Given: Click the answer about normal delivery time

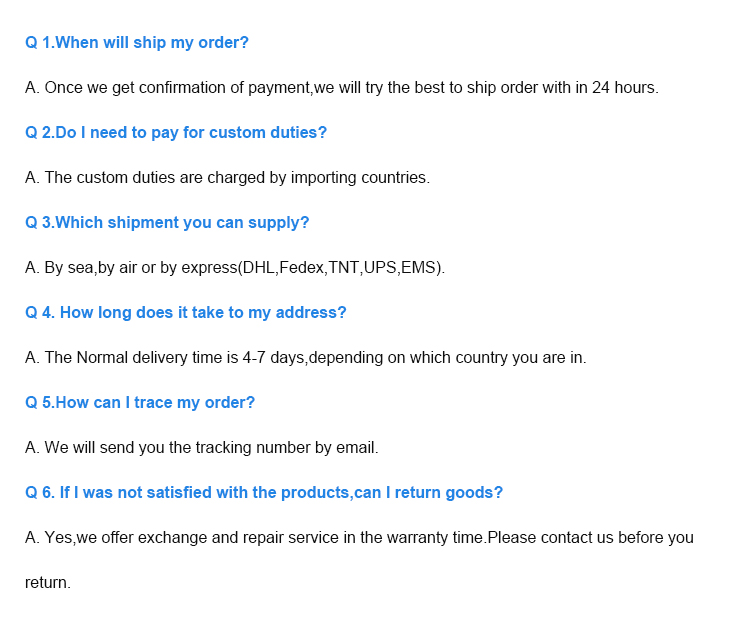Looking at the screenshot, I should pyautogui.click(x=305, y=358).
